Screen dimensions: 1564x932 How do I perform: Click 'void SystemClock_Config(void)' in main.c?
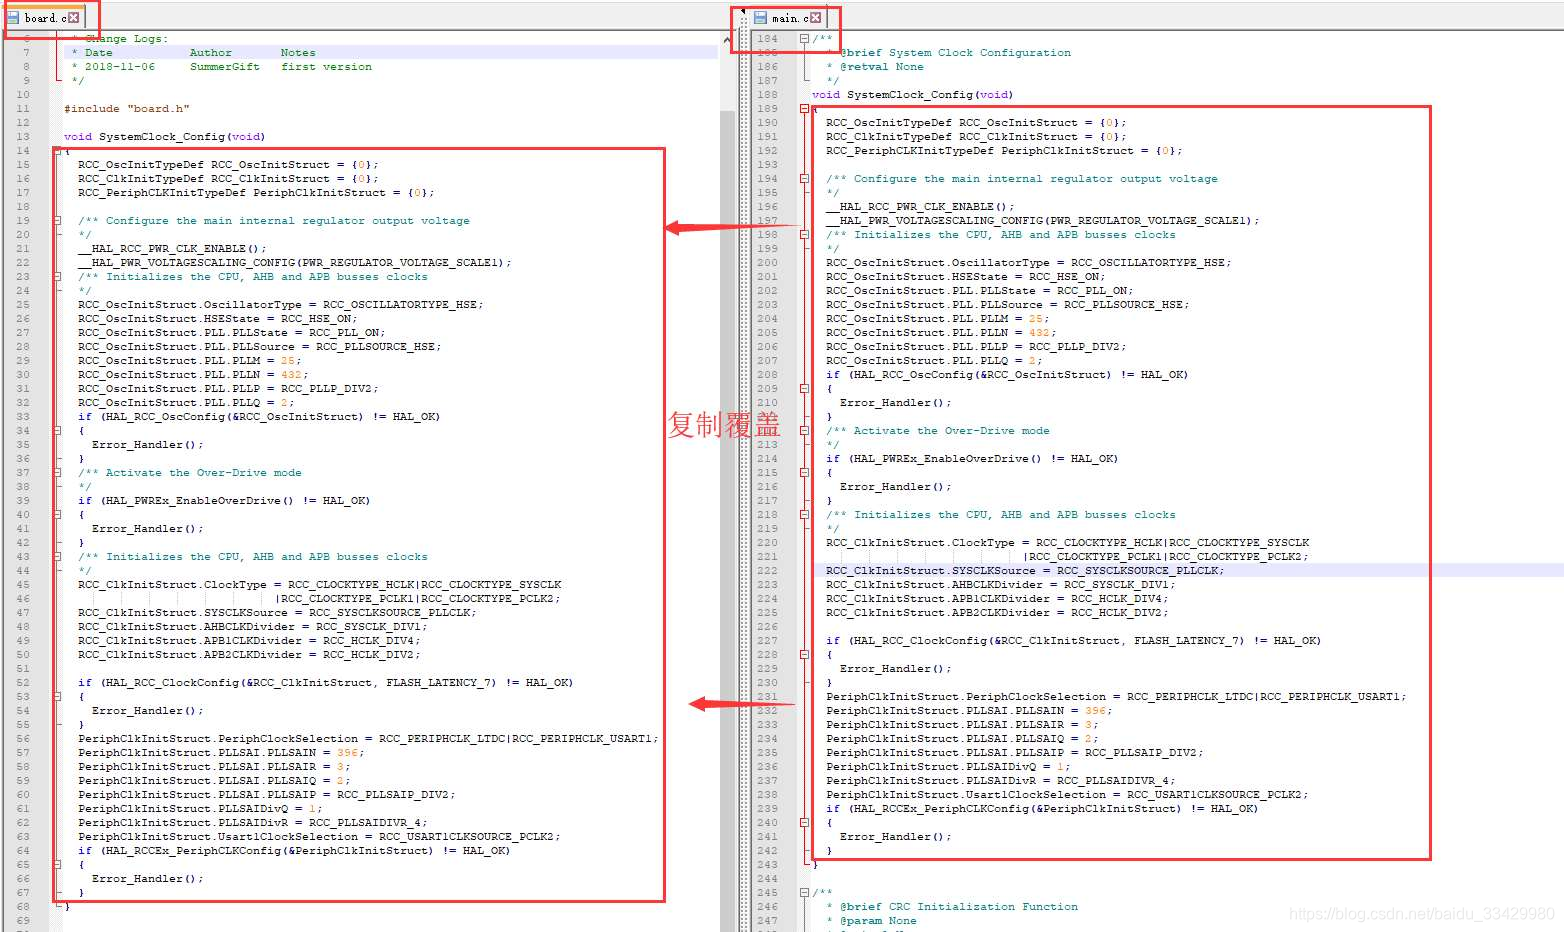pyautogui.click(x=912, y=94)
